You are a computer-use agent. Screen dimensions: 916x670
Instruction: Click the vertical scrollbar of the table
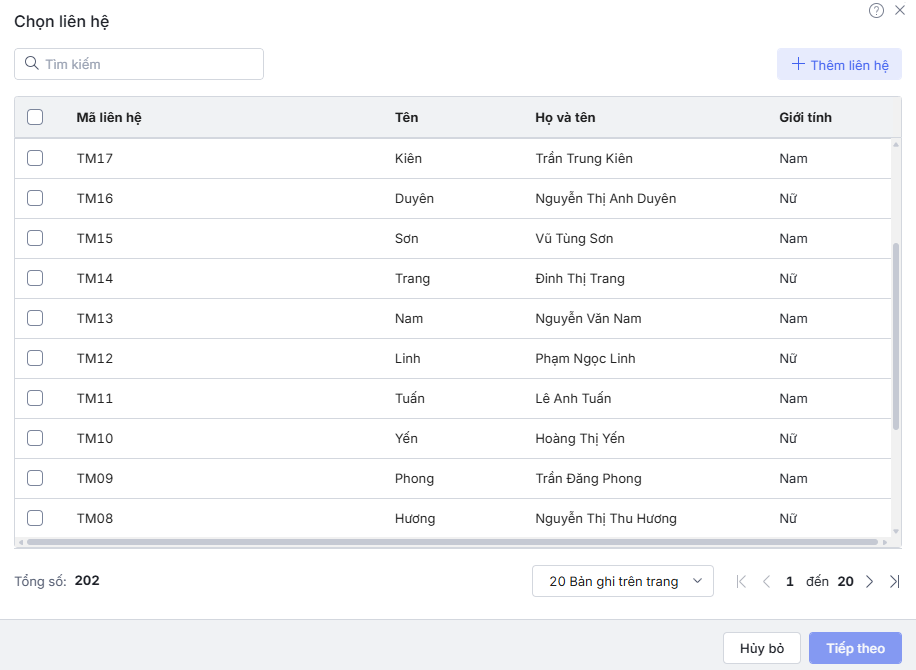point(896,335)
